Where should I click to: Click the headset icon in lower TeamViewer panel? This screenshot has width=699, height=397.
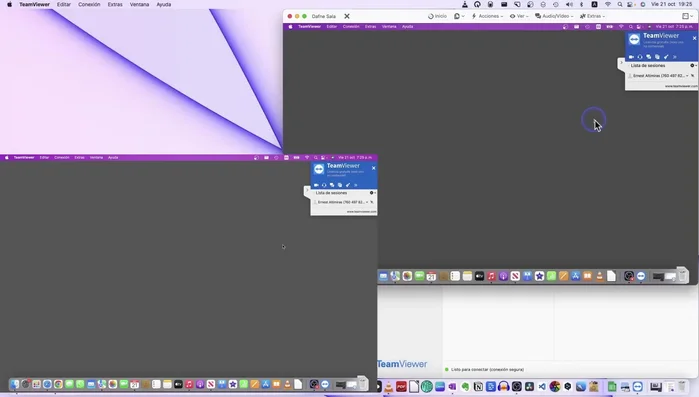point(324,185)
